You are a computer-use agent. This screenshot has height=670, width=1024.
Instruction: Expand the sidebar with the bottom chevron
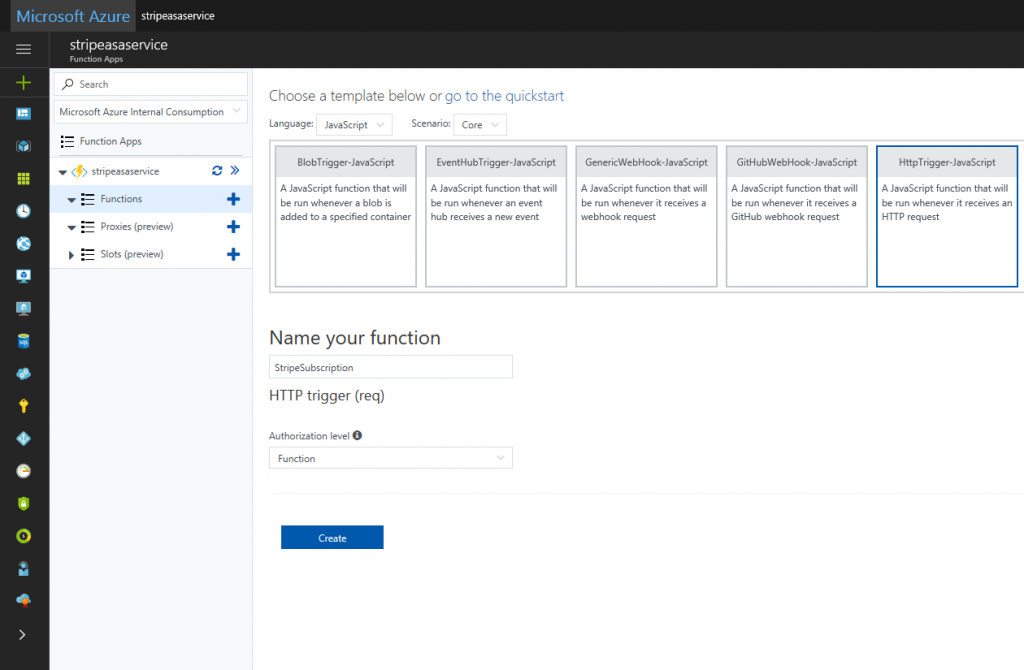(x=22, y=635)
